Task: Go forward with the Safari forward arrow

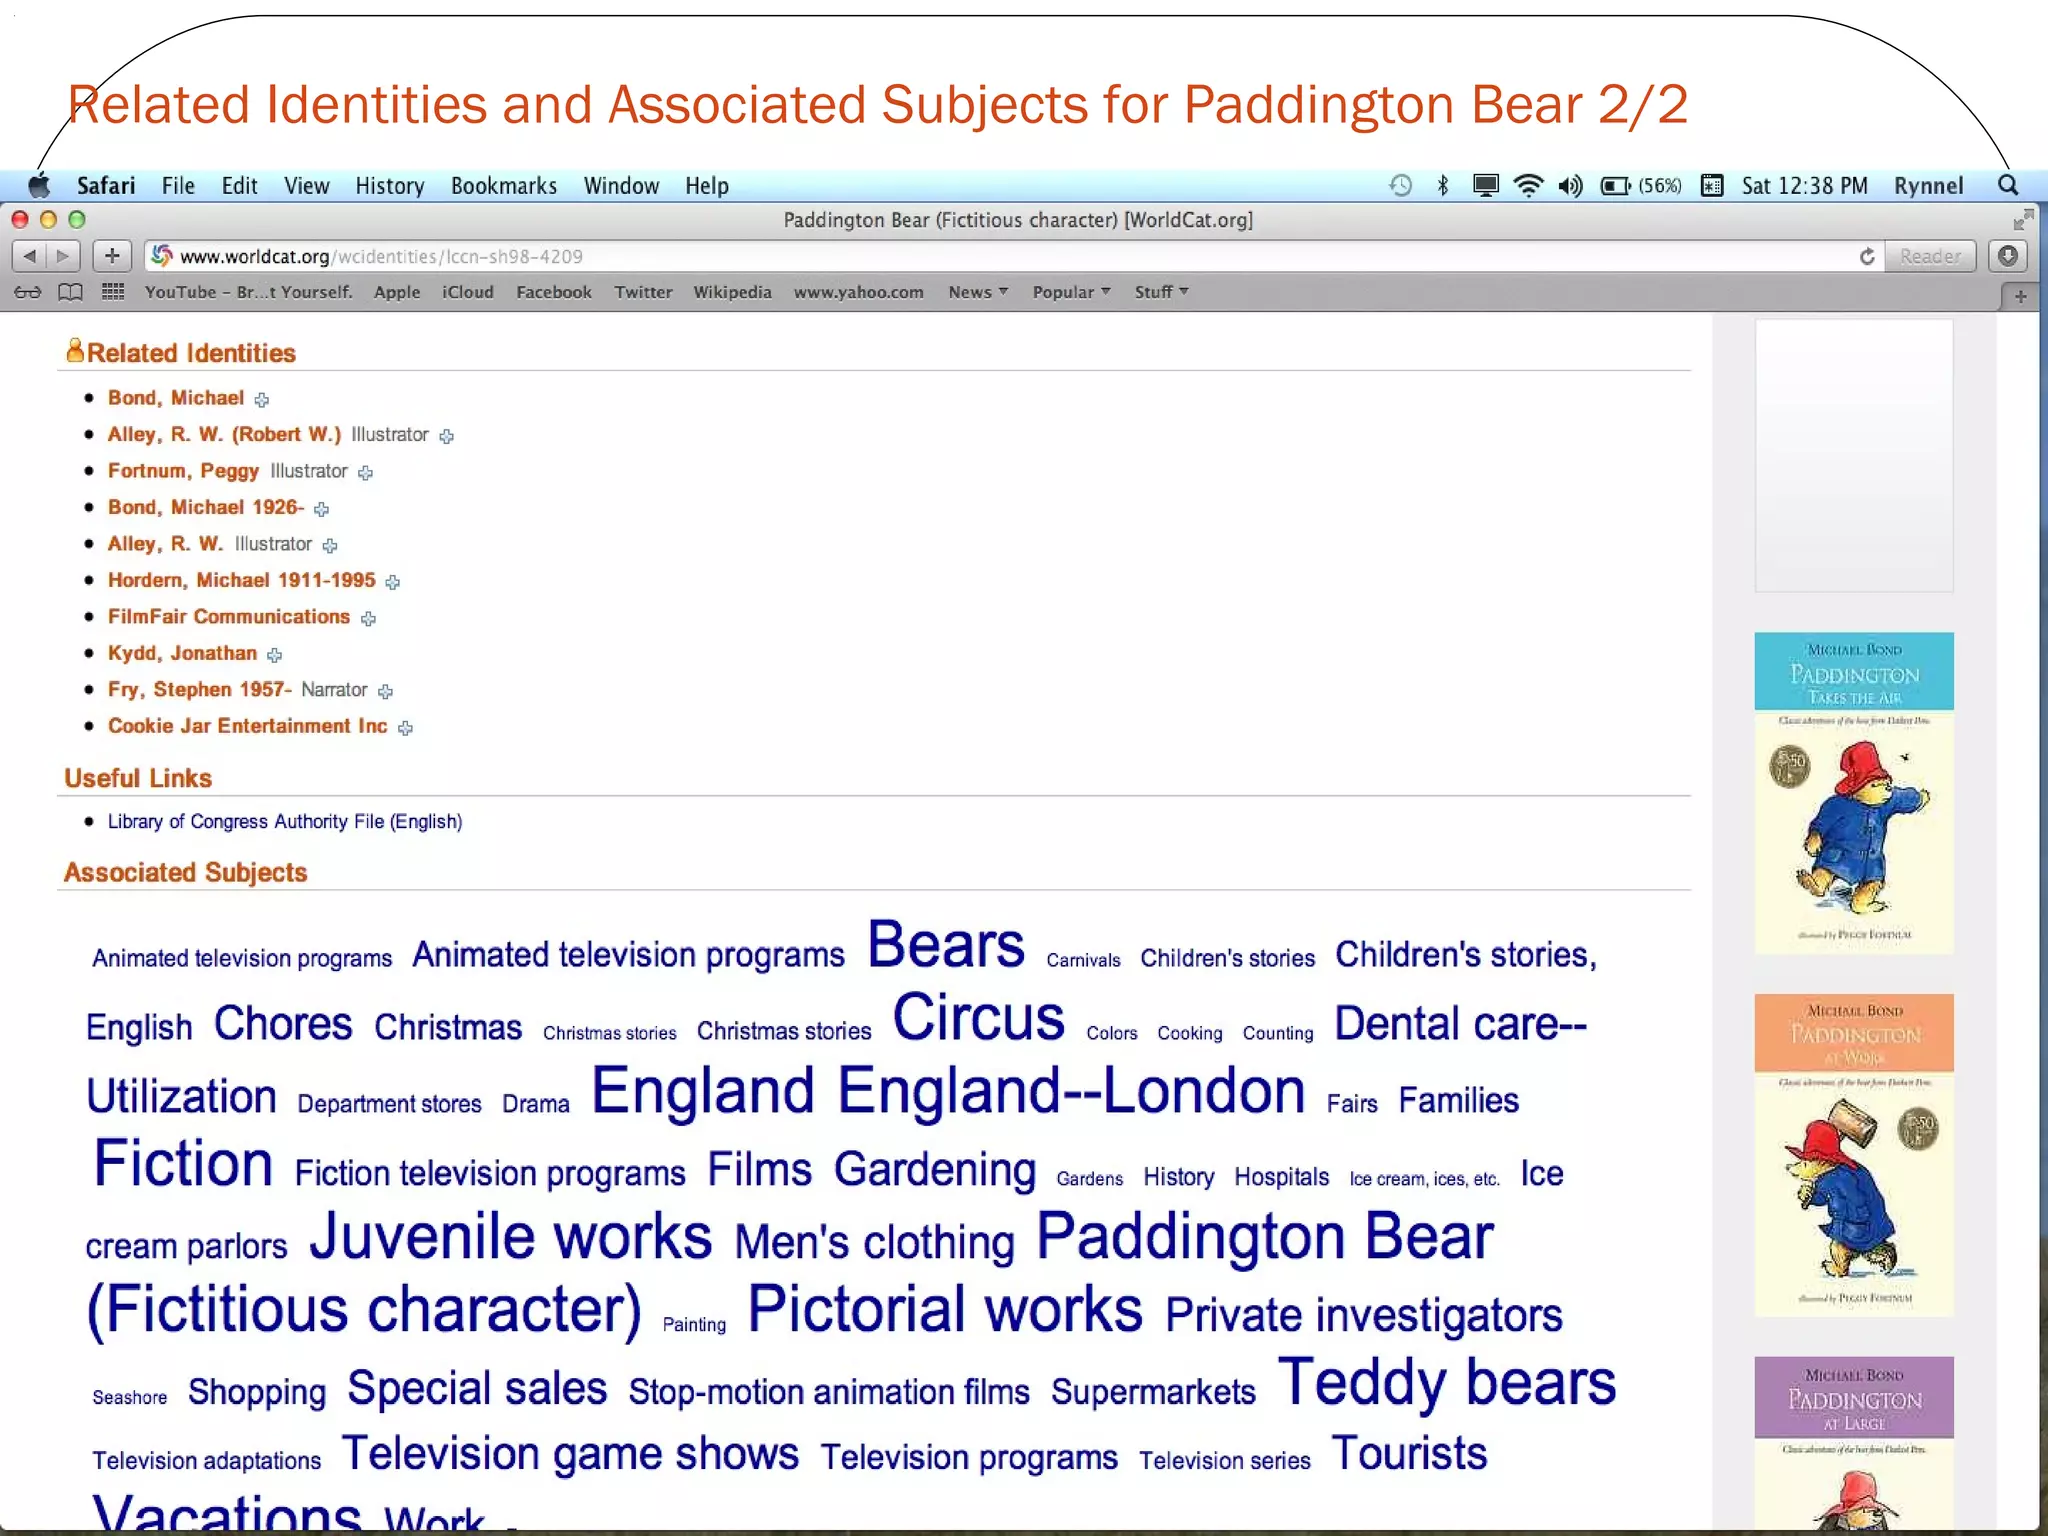Action: [x=63, y=257]
